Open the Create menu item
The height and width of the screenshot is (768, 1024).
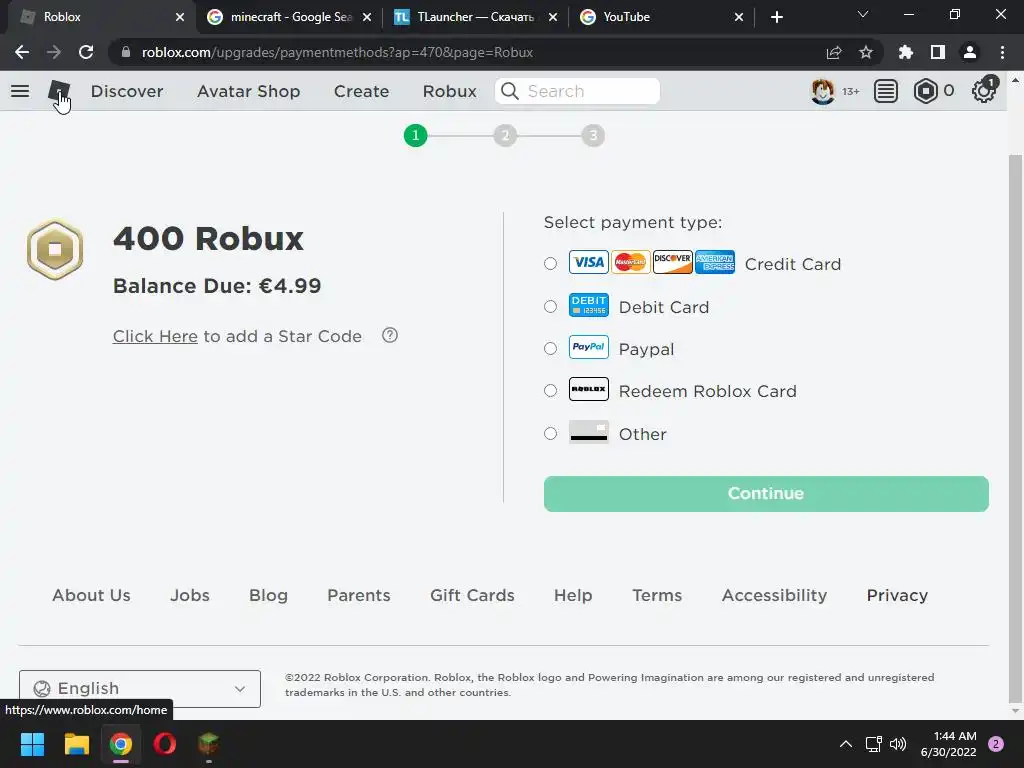(361, 91)
